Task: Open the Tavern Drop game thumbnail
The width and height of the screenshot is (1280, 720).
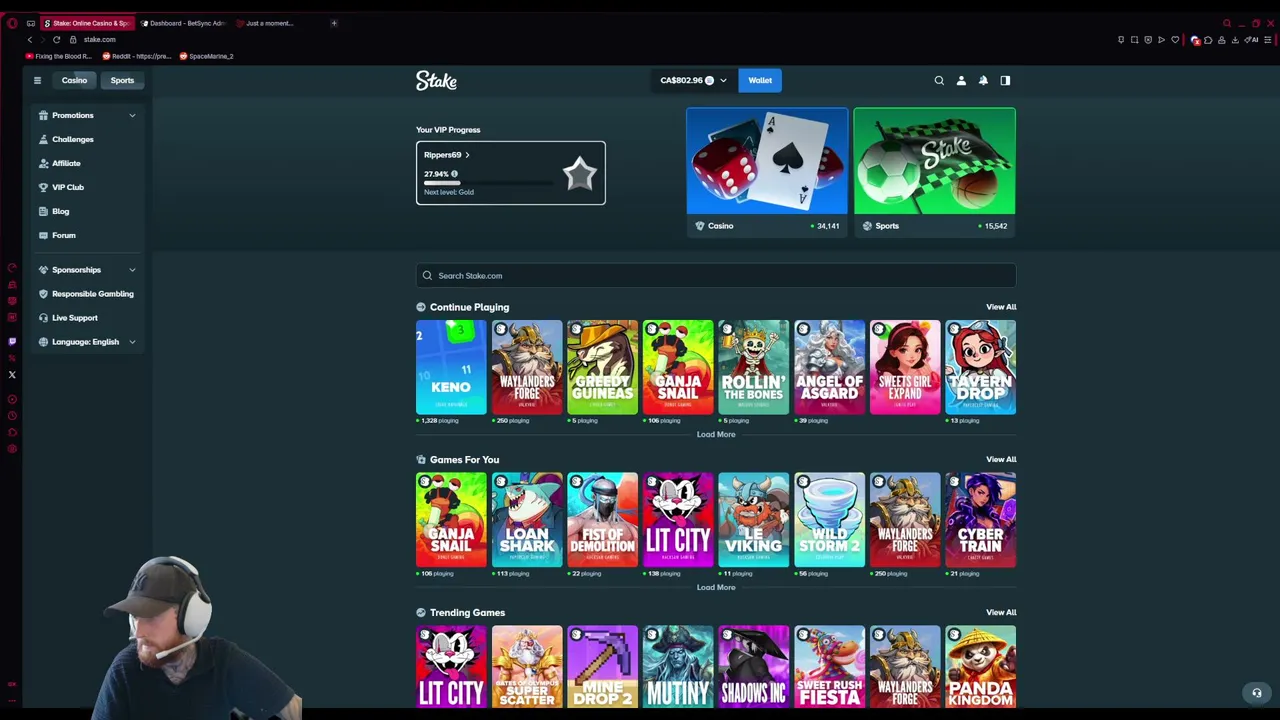Action: tap(980, 367)
